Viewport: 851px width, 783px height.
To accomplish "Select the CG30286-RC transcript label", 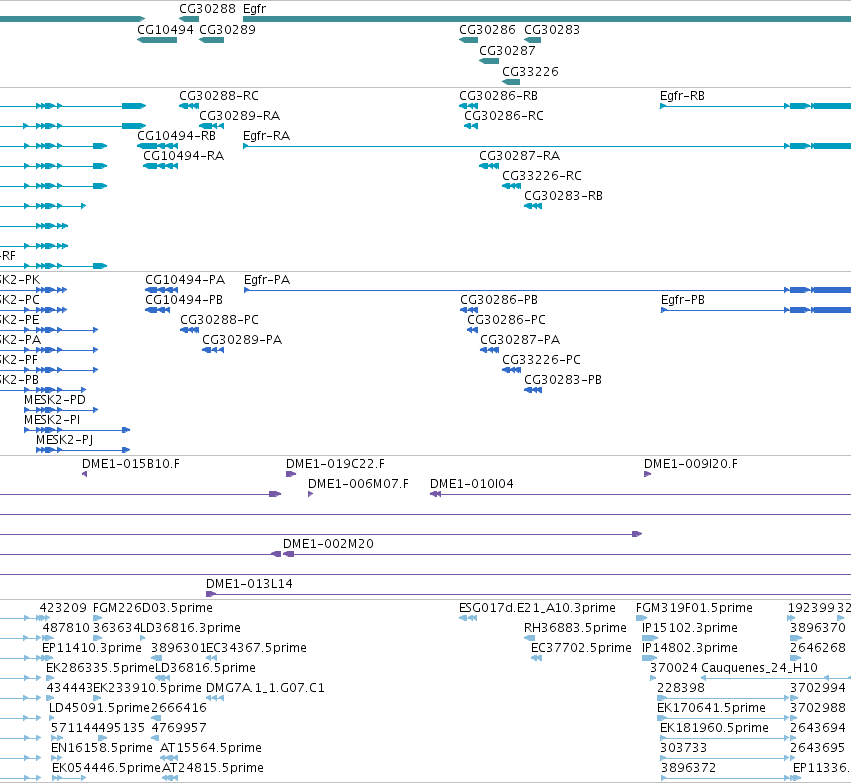I will (504, 116).
